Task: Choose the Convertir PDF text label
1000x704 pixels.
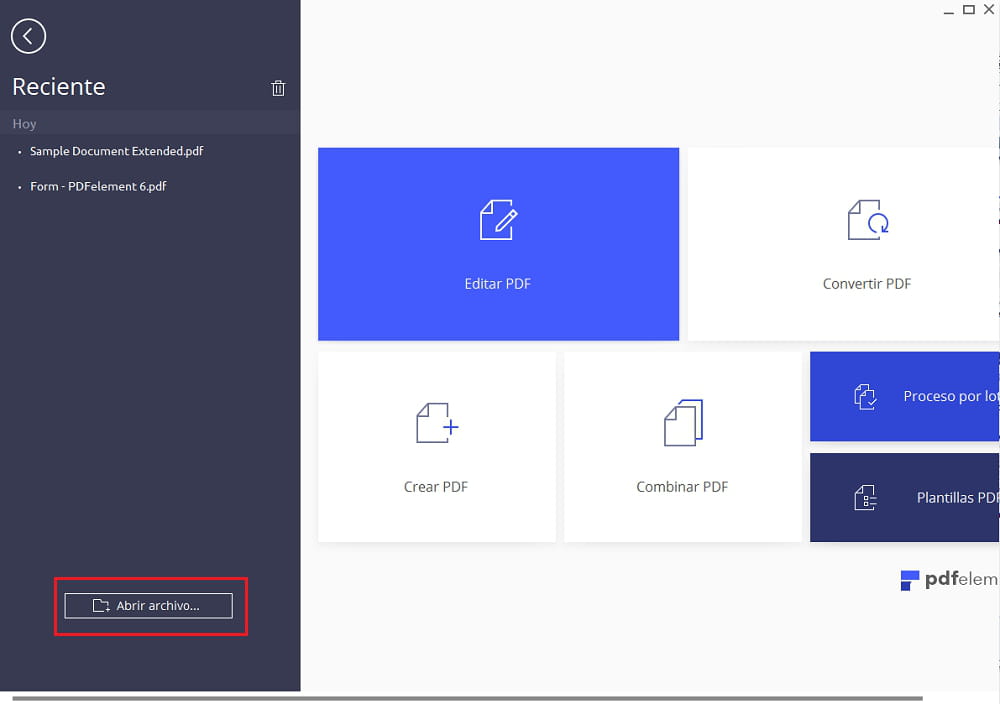Action: pyautogui.click(x=867, y=284)
